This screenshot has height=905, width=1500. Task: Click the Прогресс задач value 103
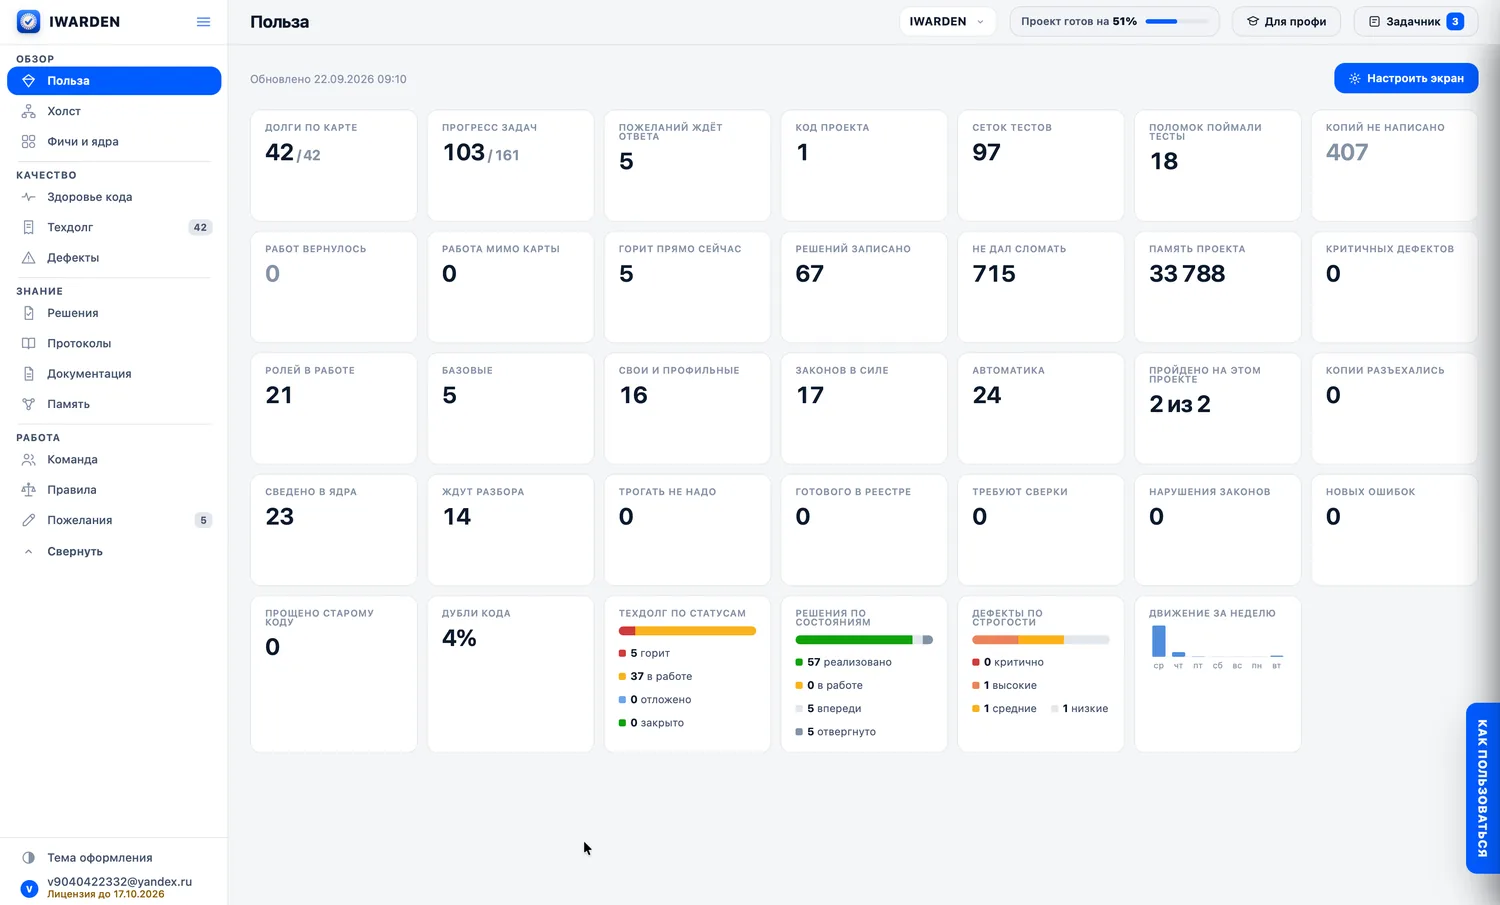(464, 152)
